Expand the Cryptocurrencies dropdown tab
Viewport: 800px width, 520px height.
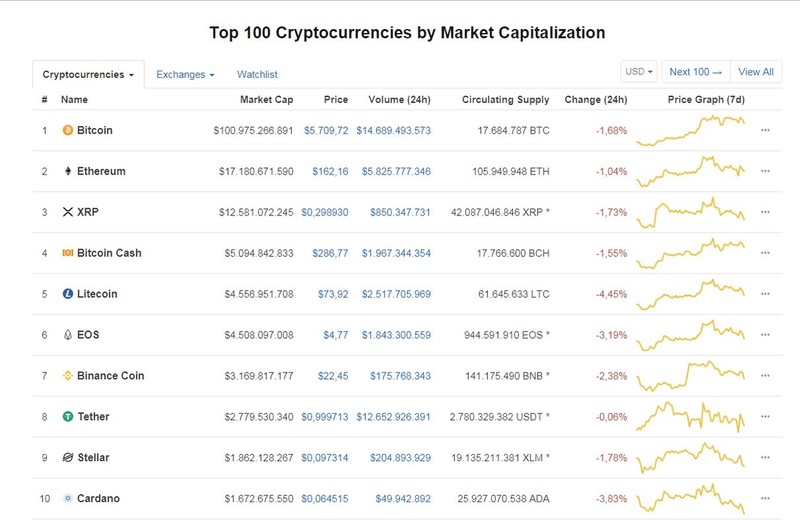(x=88, y=75)
